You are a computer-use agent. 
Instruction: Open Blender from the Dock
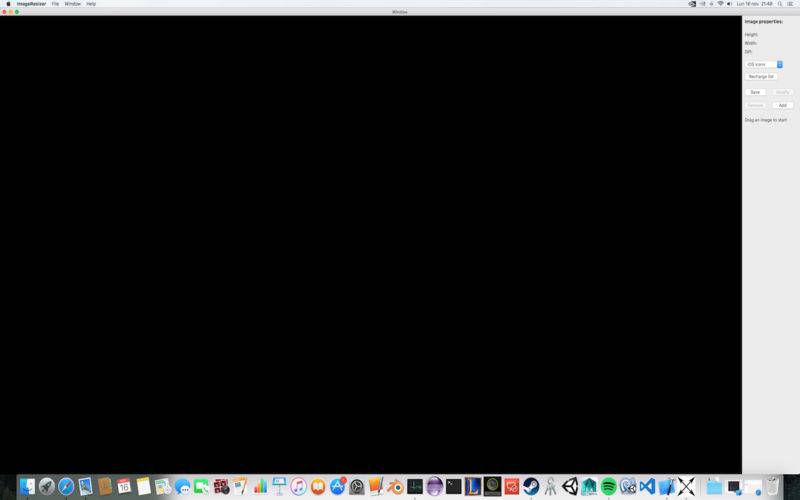click(x=395, y=486)
